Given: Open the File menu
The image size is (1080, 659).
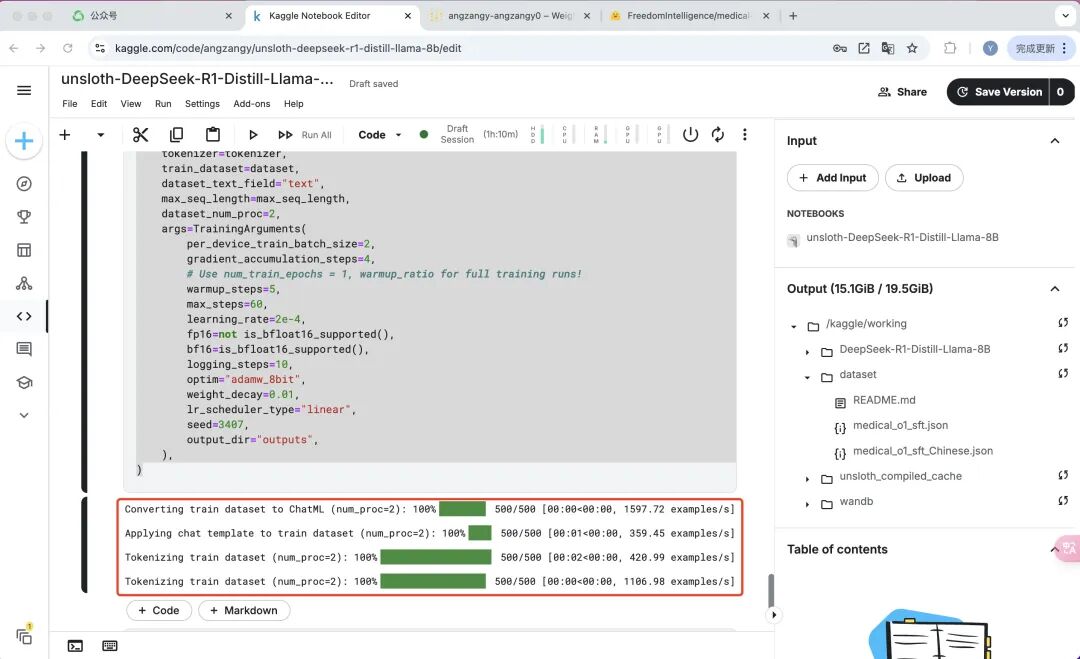Looking at the screenshot, I should click(x=70, y=104).
